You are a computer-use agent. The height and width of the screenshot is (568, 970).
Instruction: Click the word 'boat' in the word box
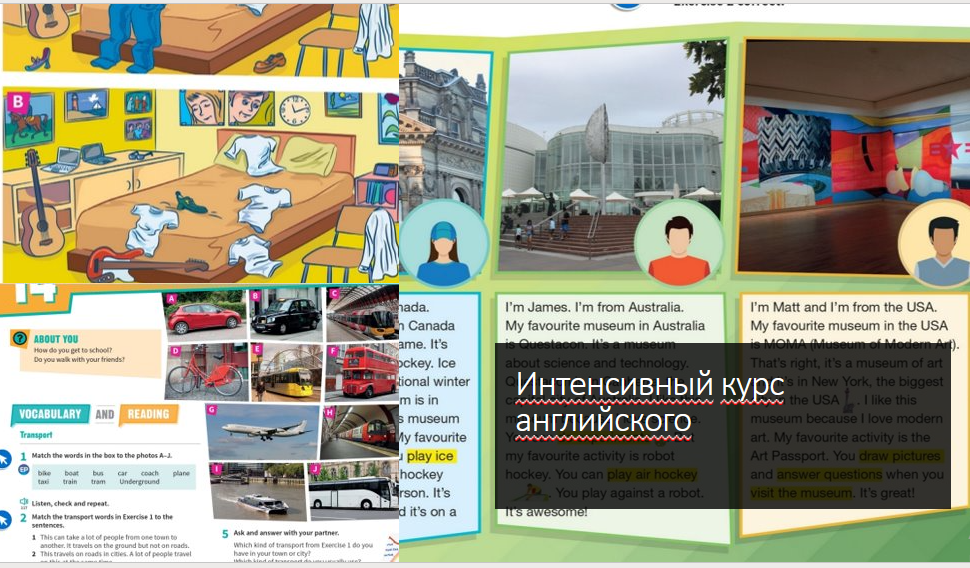click(x=72, y=473)
